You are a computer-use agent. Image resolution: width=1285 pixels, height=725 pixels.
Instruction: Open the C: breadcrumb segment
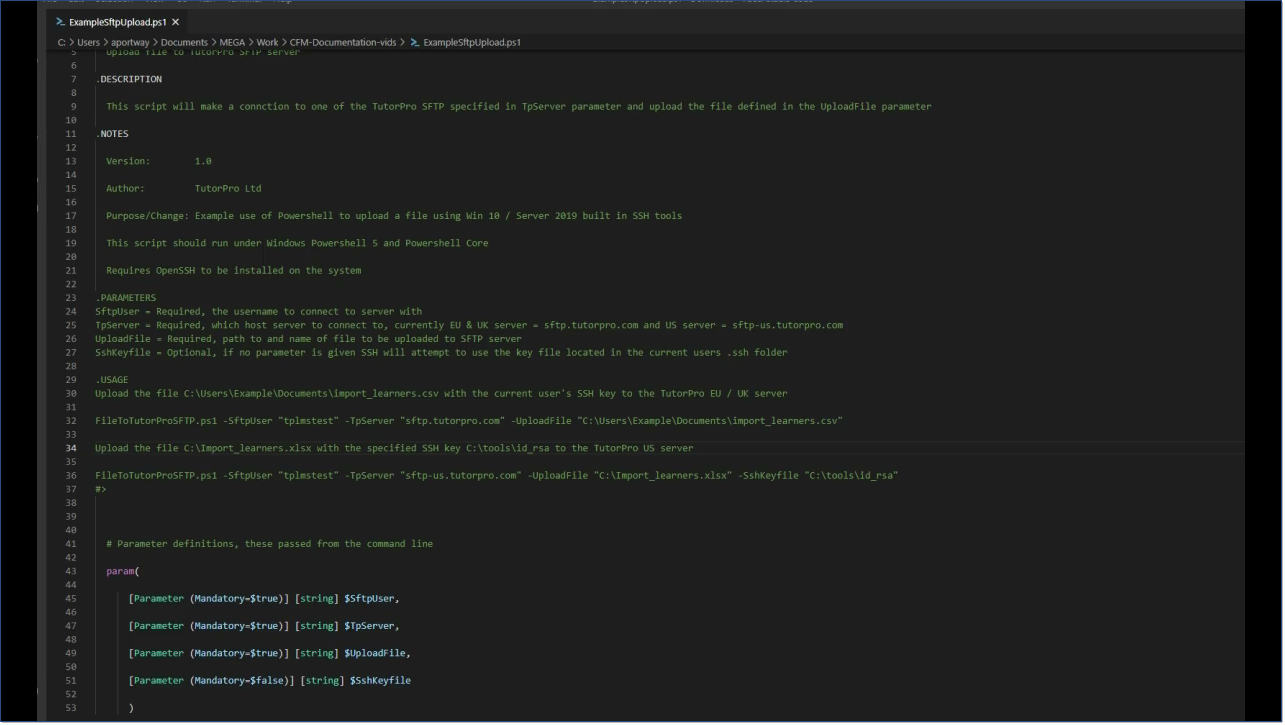(62, 42)
